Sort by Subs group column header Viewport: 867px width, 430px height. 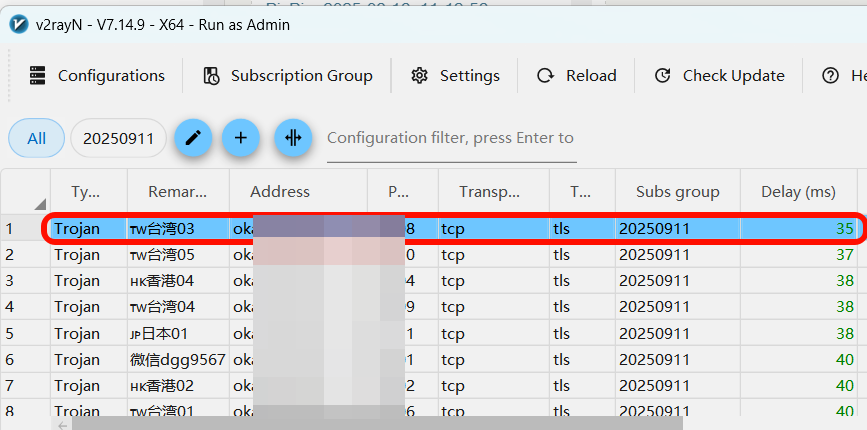(677, 191)
